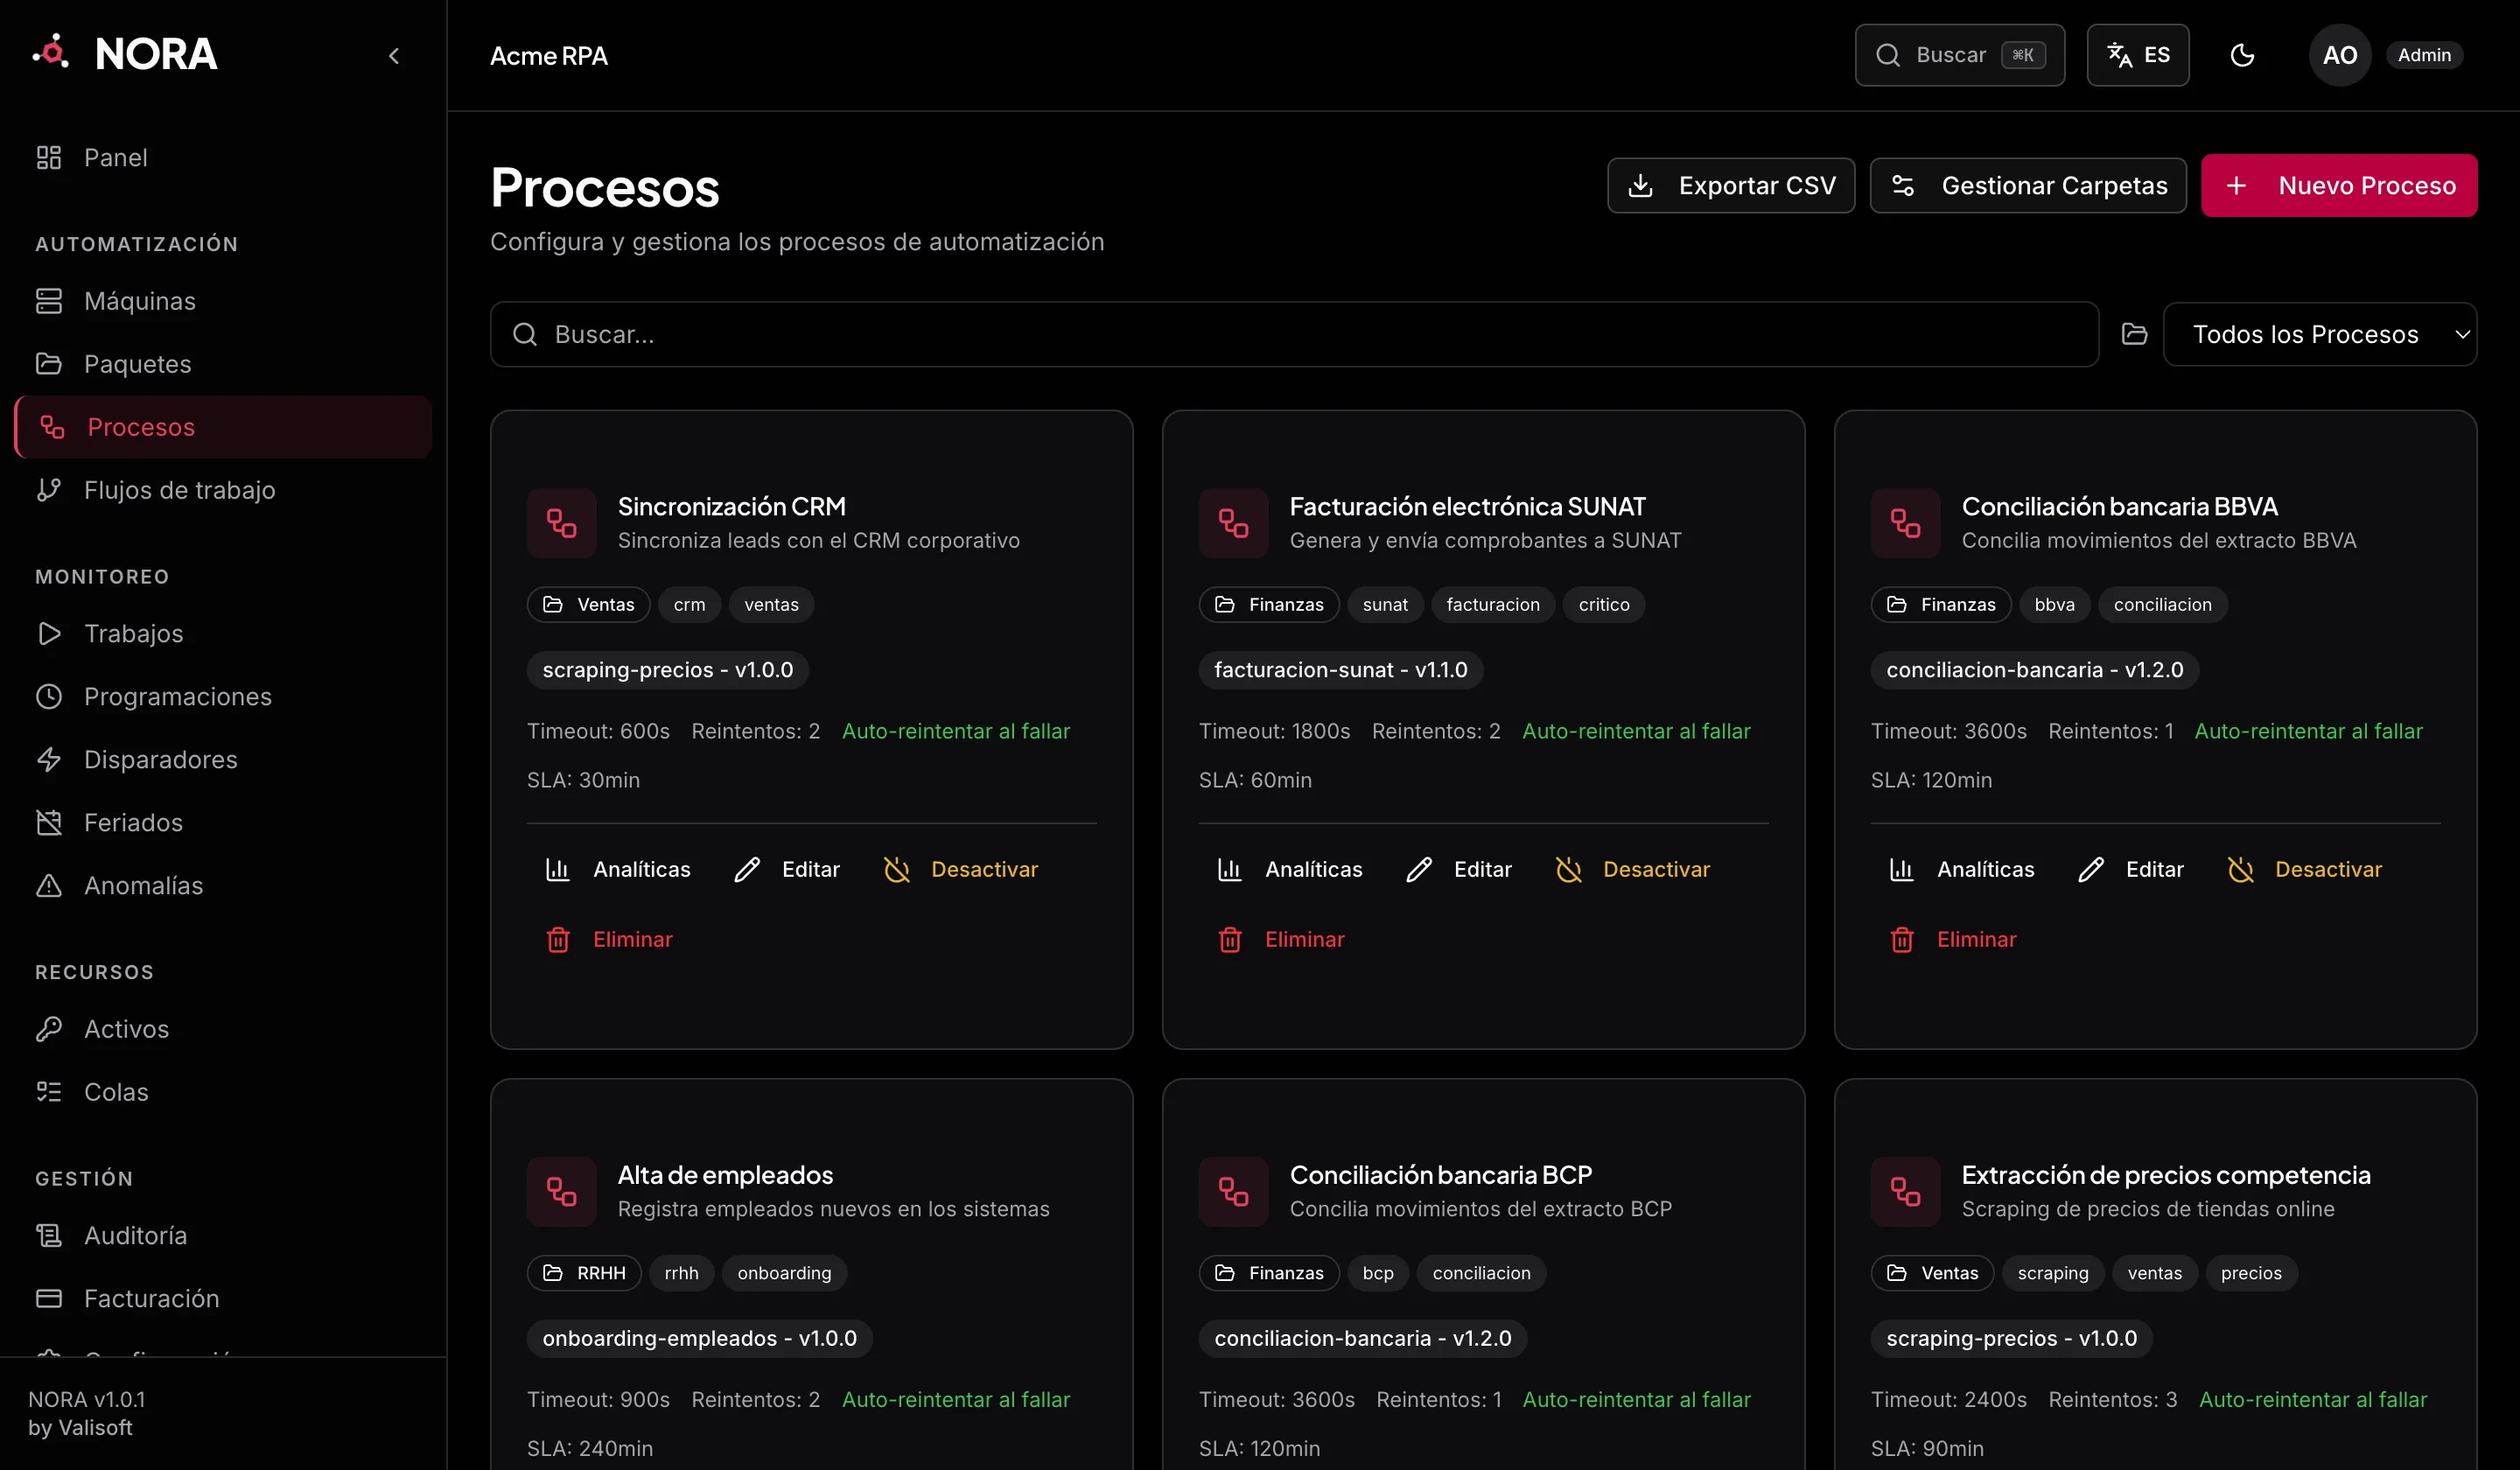
Task: Click the Sincronización CRM process icon
Action: [x=561, y=523]
